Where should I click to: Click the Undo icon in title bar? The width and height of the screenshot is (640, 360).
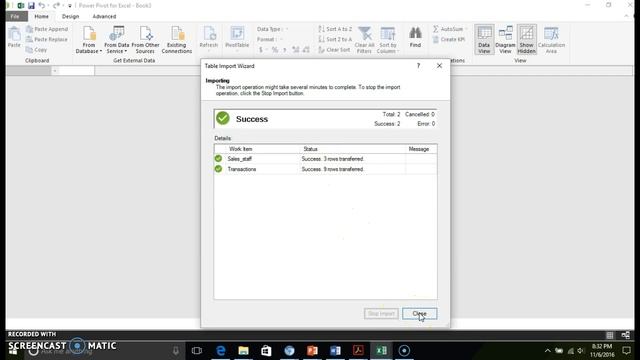pyautogui.click(x=42, y=6)
